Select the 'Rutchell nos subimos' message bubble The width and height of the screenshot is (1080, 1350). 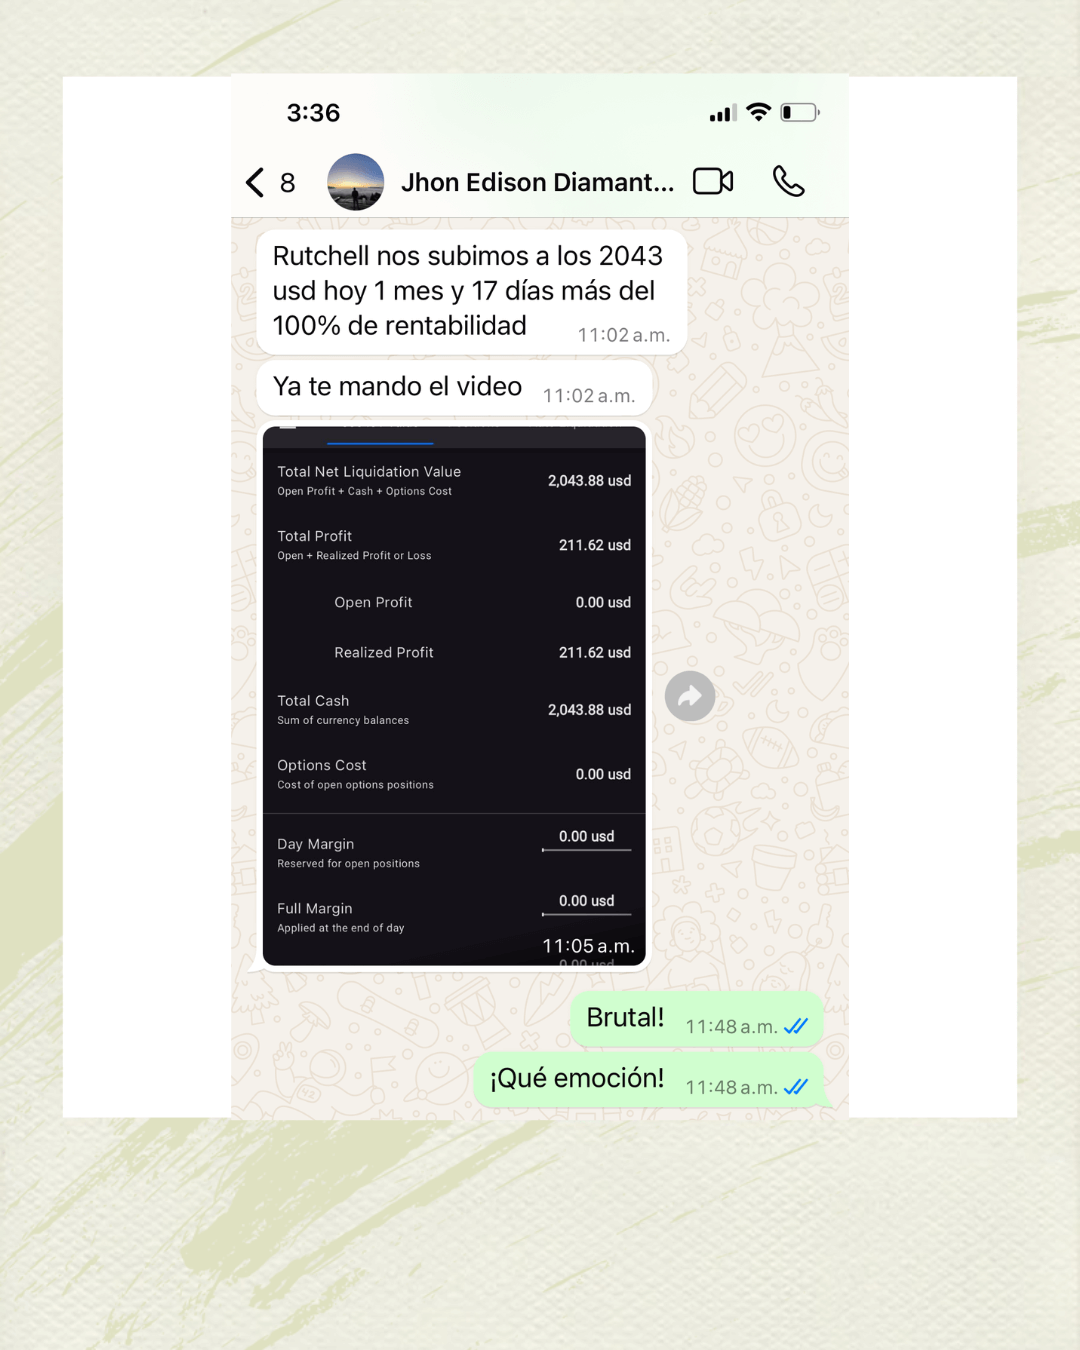point(471,292)
